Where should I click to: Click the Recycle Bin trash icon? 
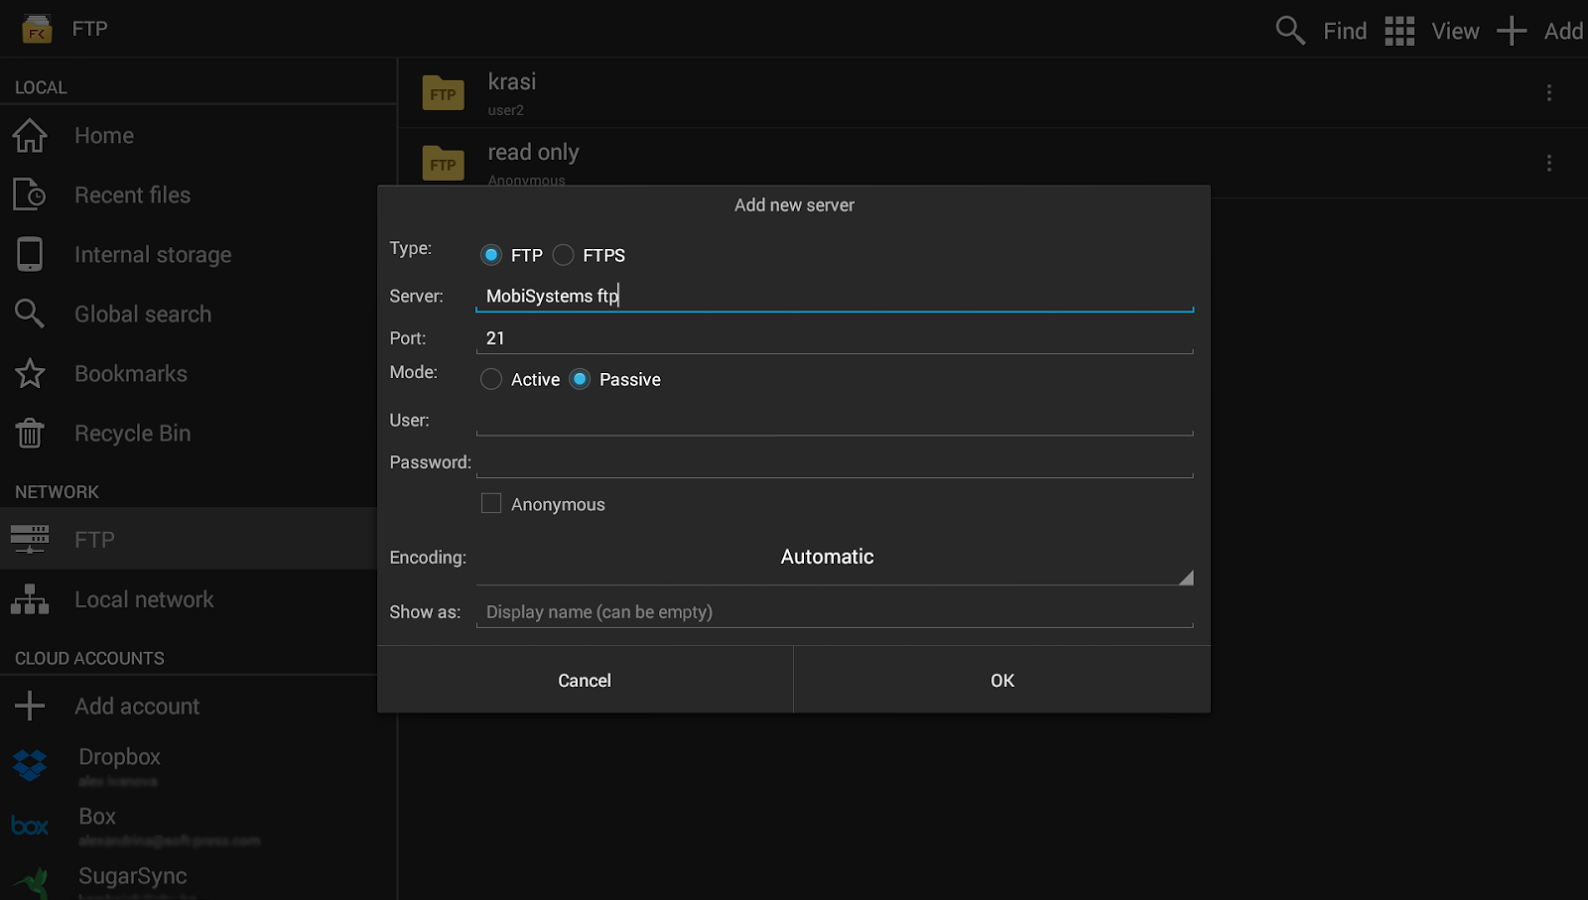click(30, 433)
